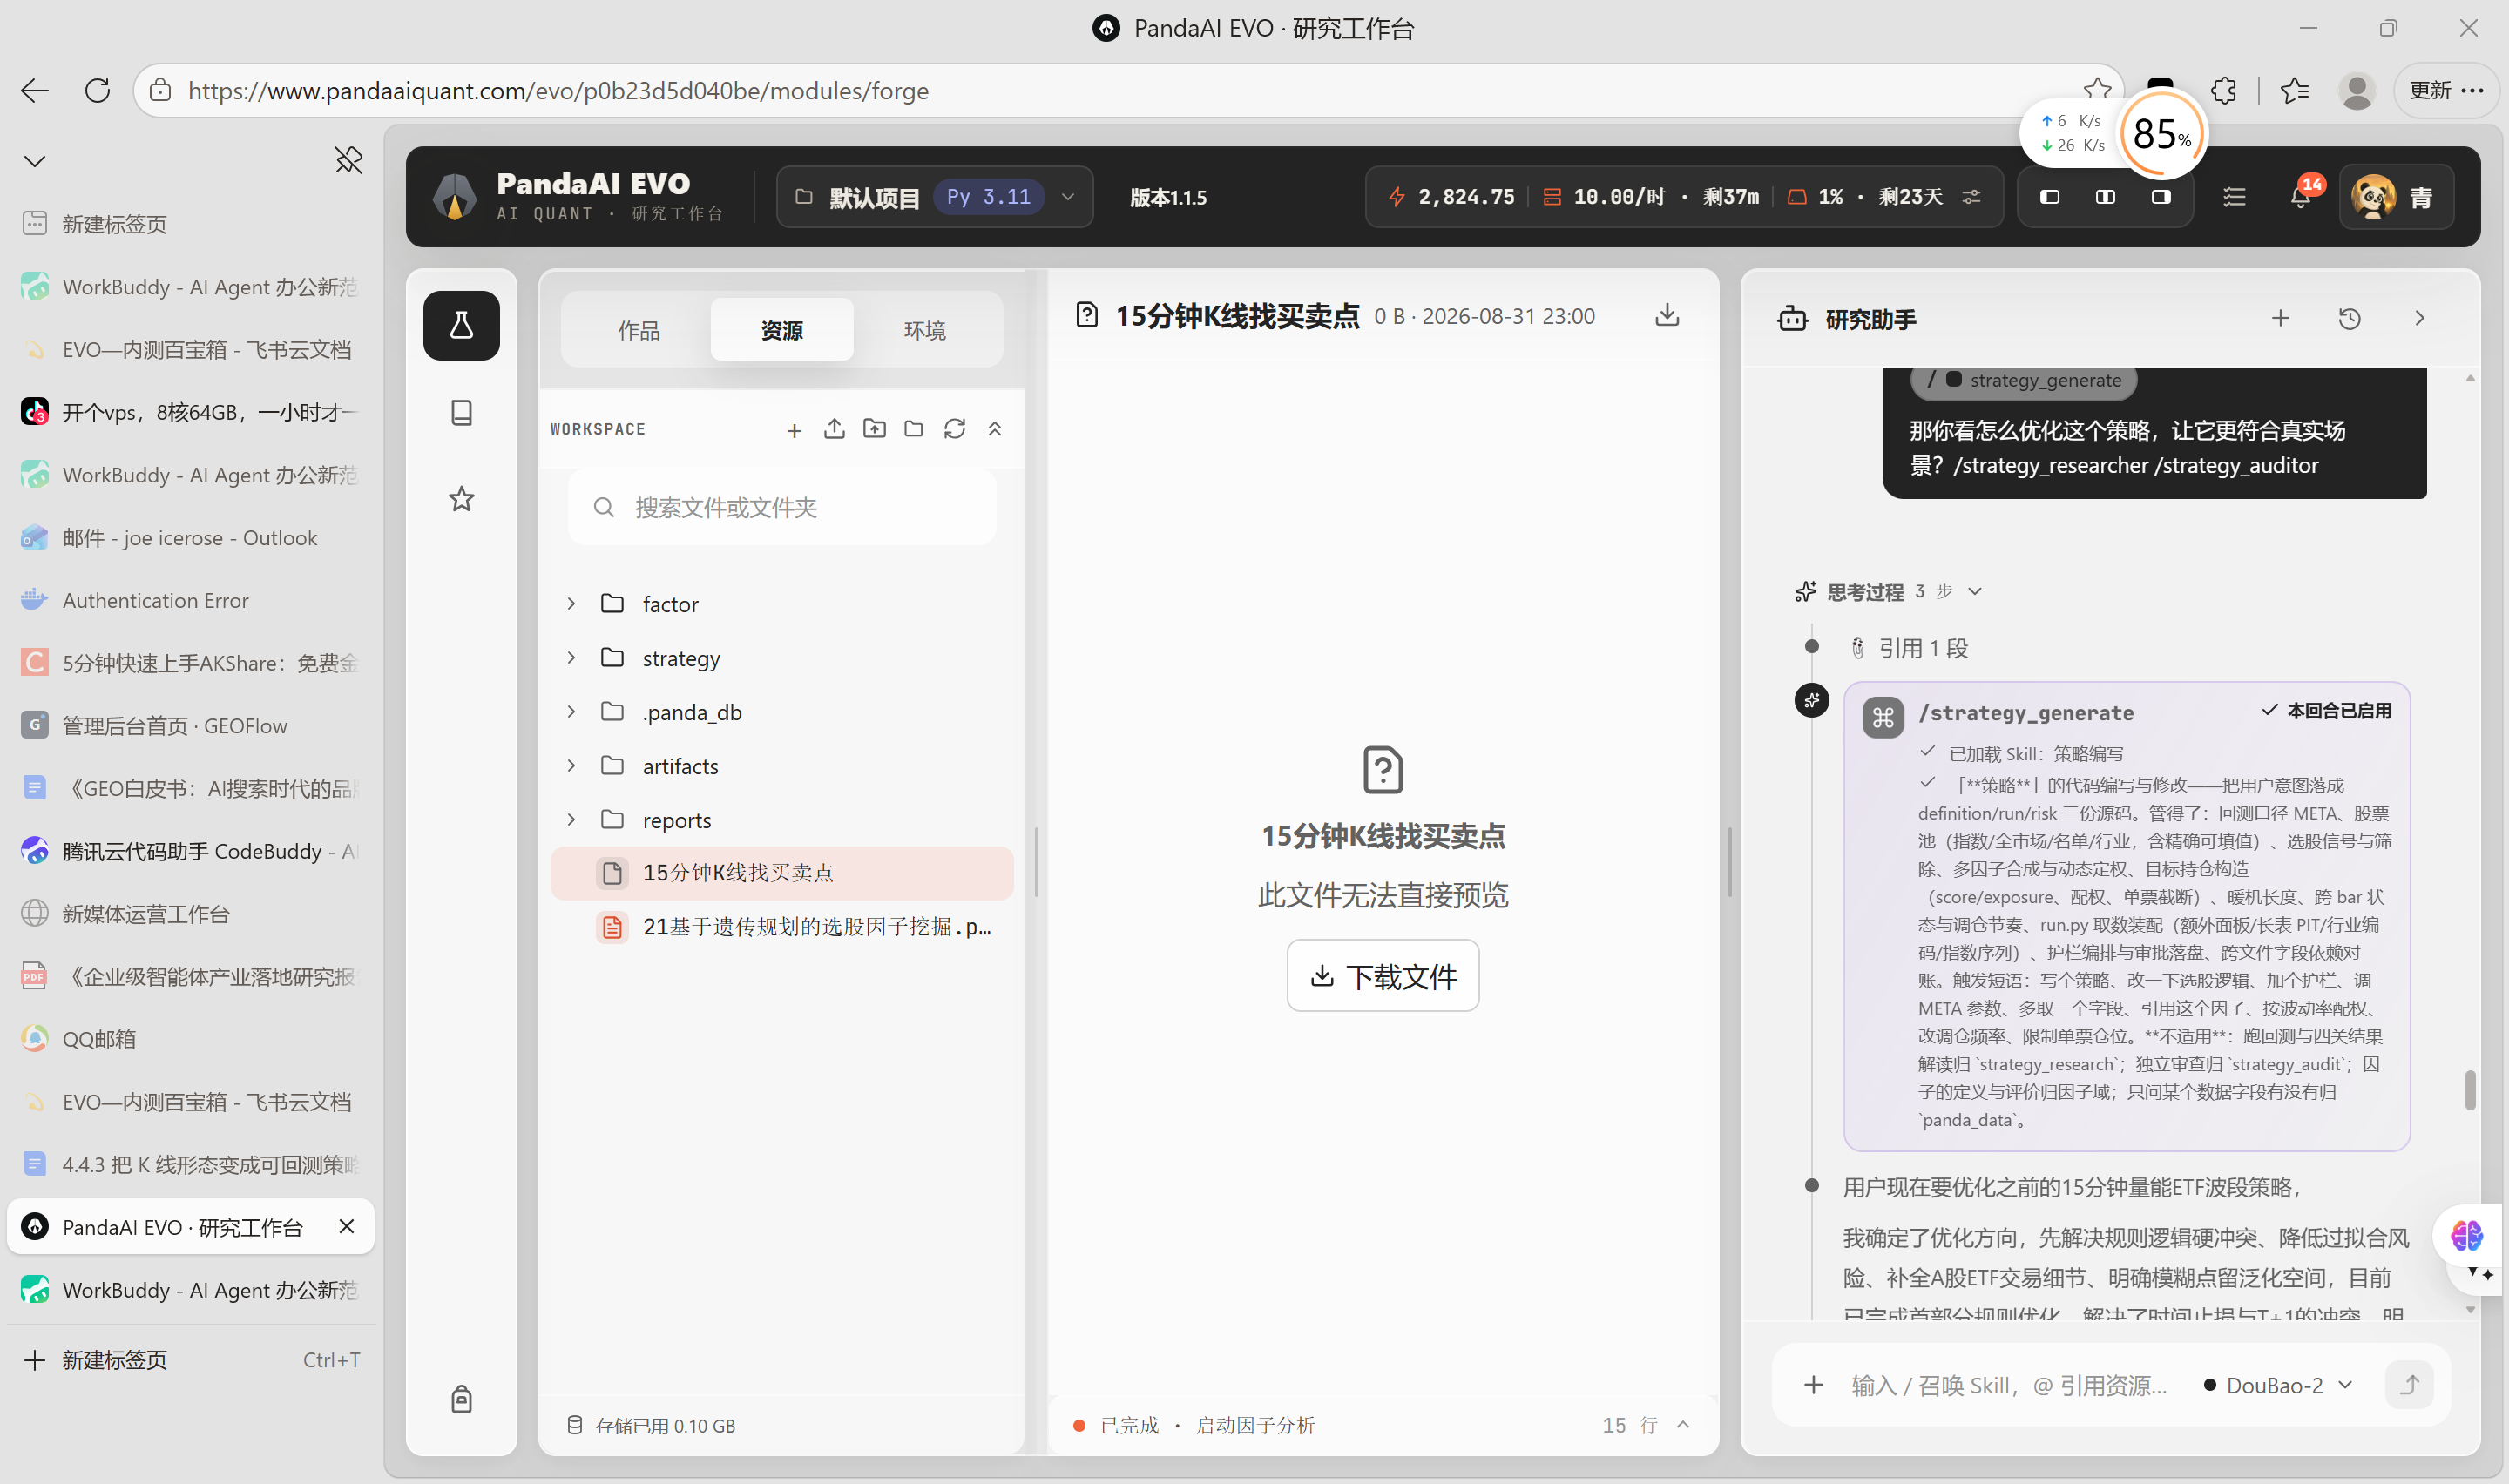The image size is (2509, 1484).
Task: Toggle split center layout button
Action: pyautogui.click(x=2105, y=197)
